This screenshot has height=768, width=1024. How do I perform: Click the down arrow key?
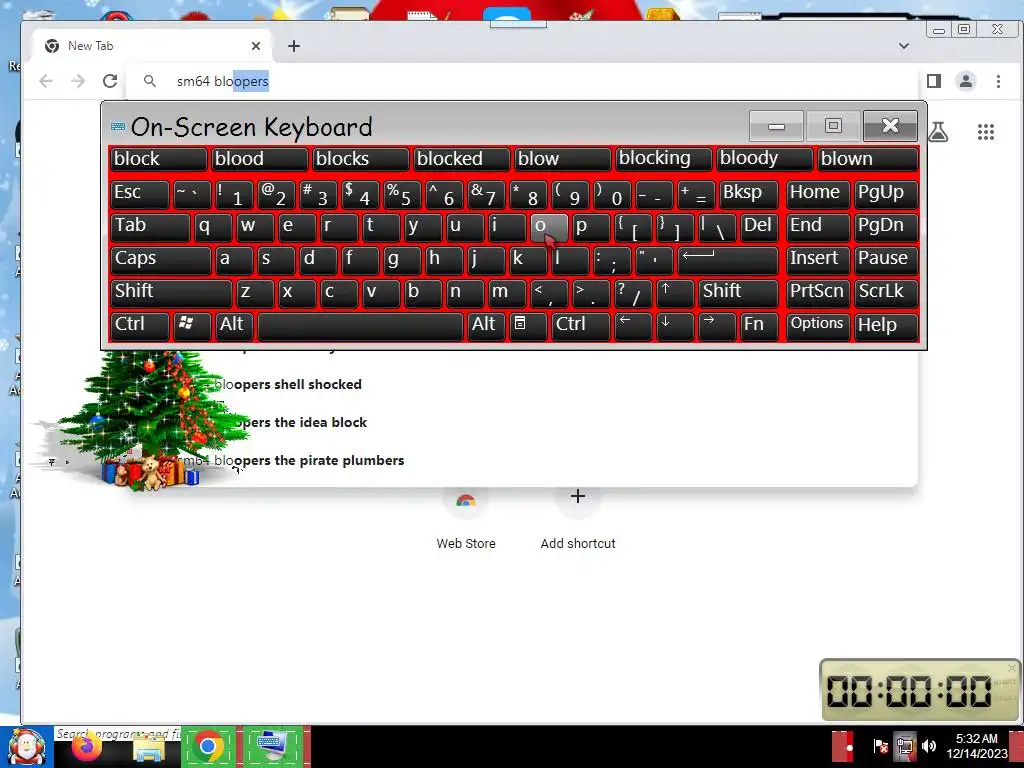click(x=675, y=325)
